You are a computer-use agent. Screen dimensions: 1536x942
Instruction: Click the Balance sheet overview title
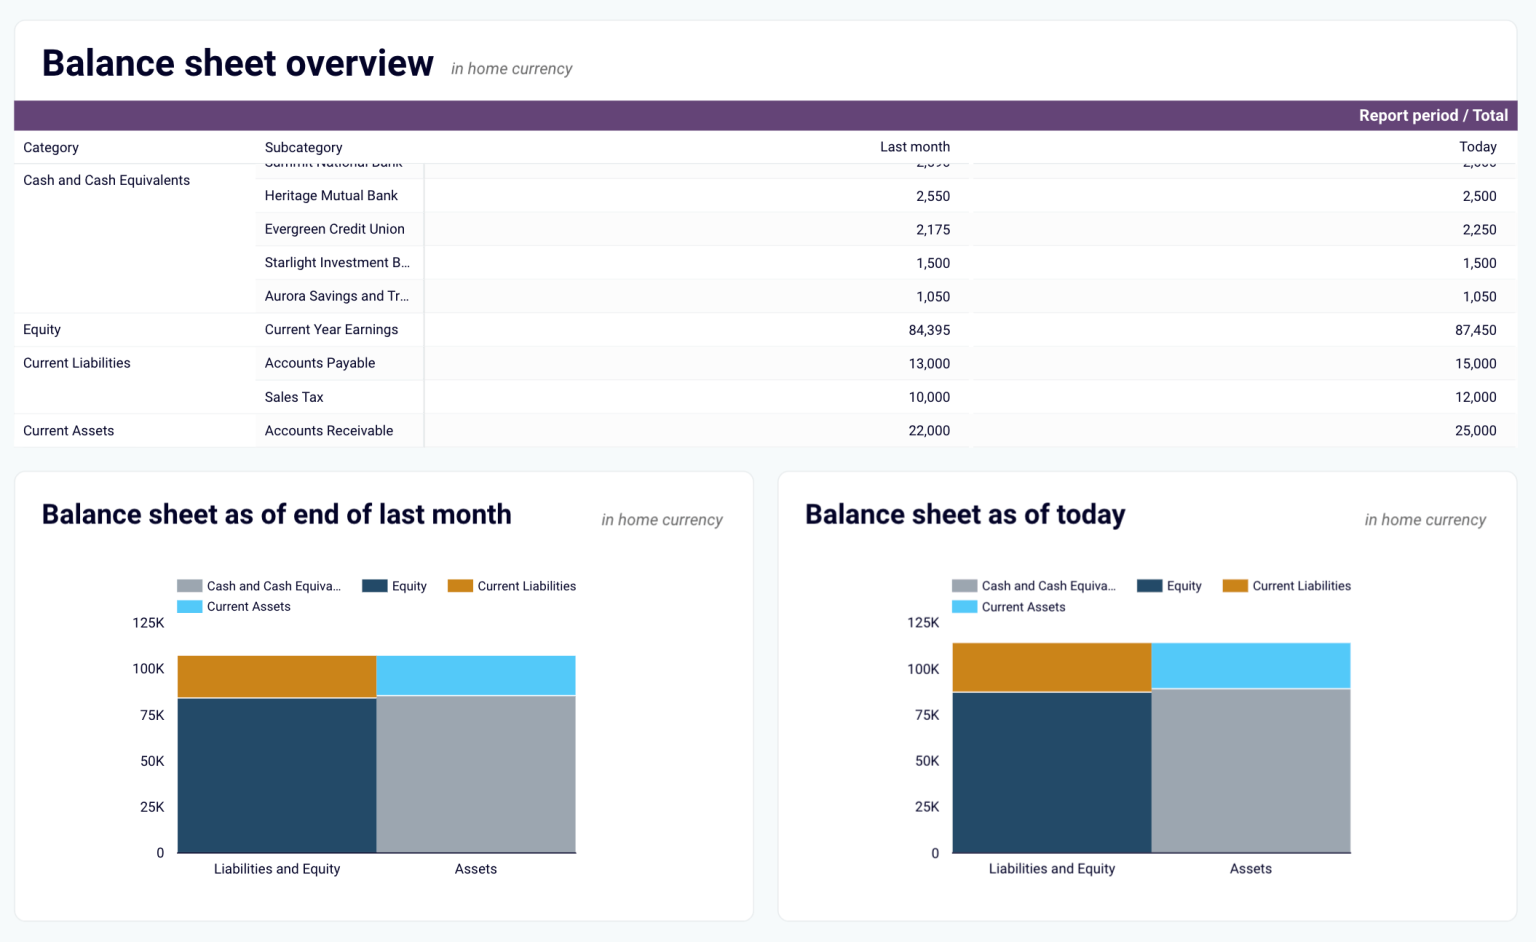point(237,62)
